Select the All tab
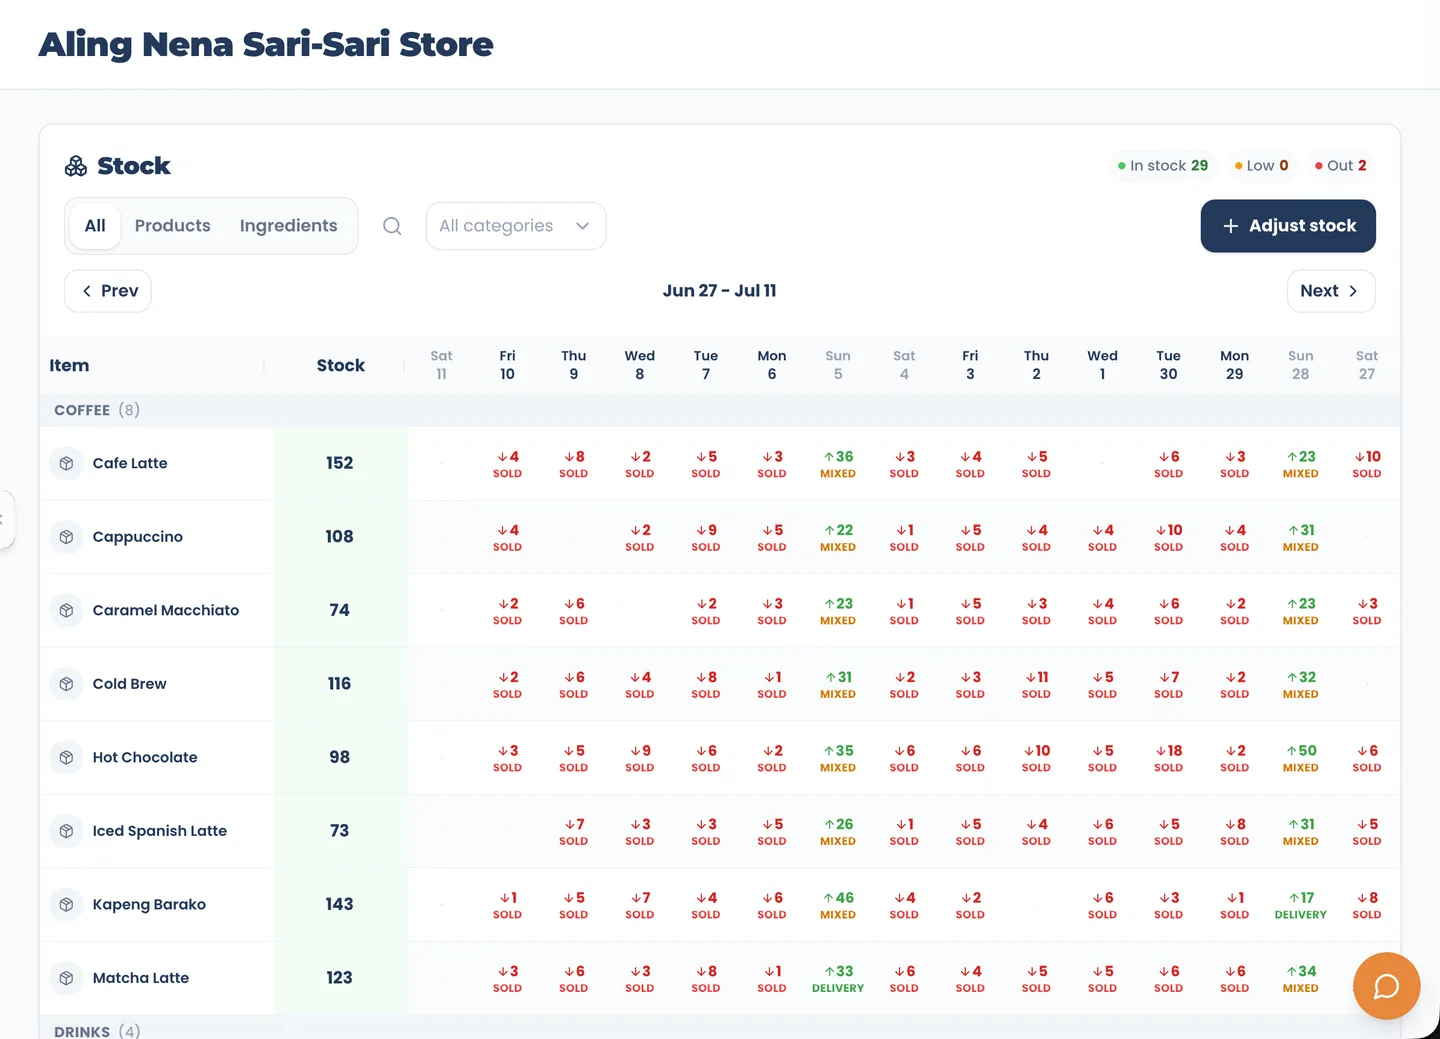The height and width of the screenshot is (1039, 1440). 95,226
